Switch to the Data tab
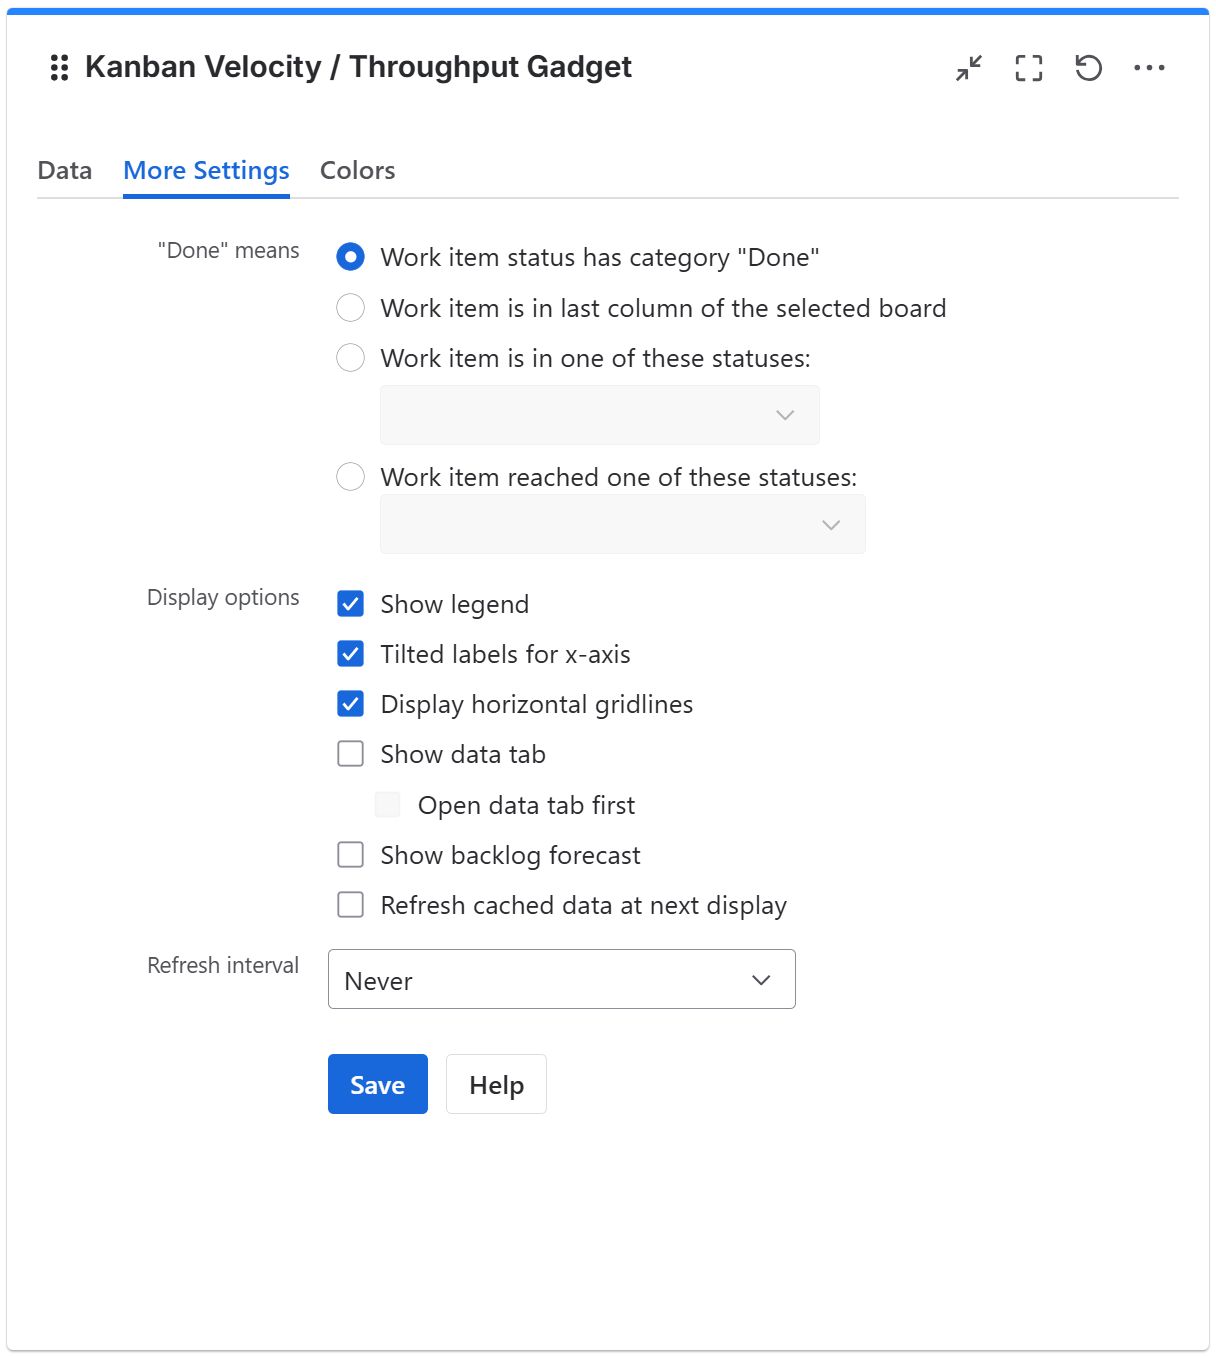The height and width of the screenshot is (1357, 1216). [64, 170]
